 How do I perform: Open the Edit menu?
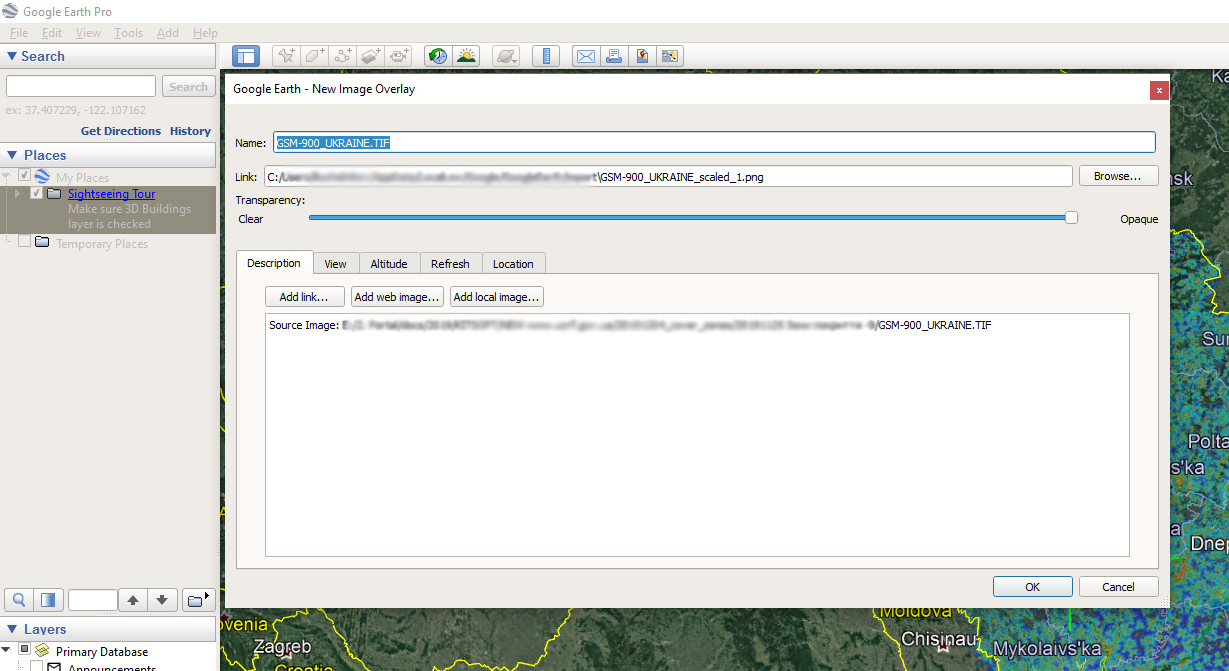(52, 33)
